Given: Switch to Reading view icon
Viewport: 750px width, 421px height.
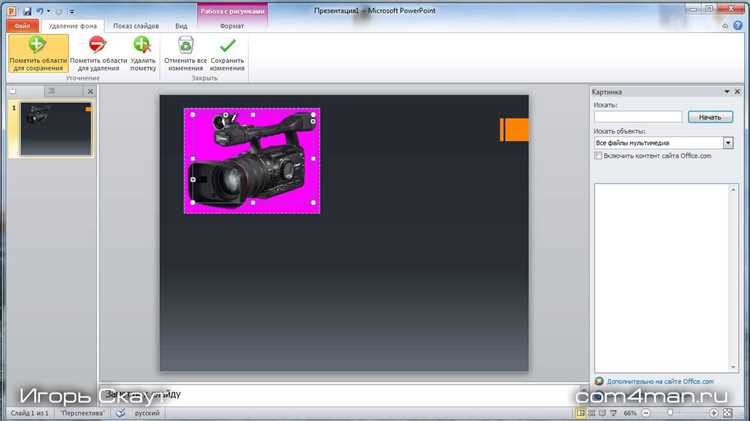Looking at the screenshot, I should 603,412.
